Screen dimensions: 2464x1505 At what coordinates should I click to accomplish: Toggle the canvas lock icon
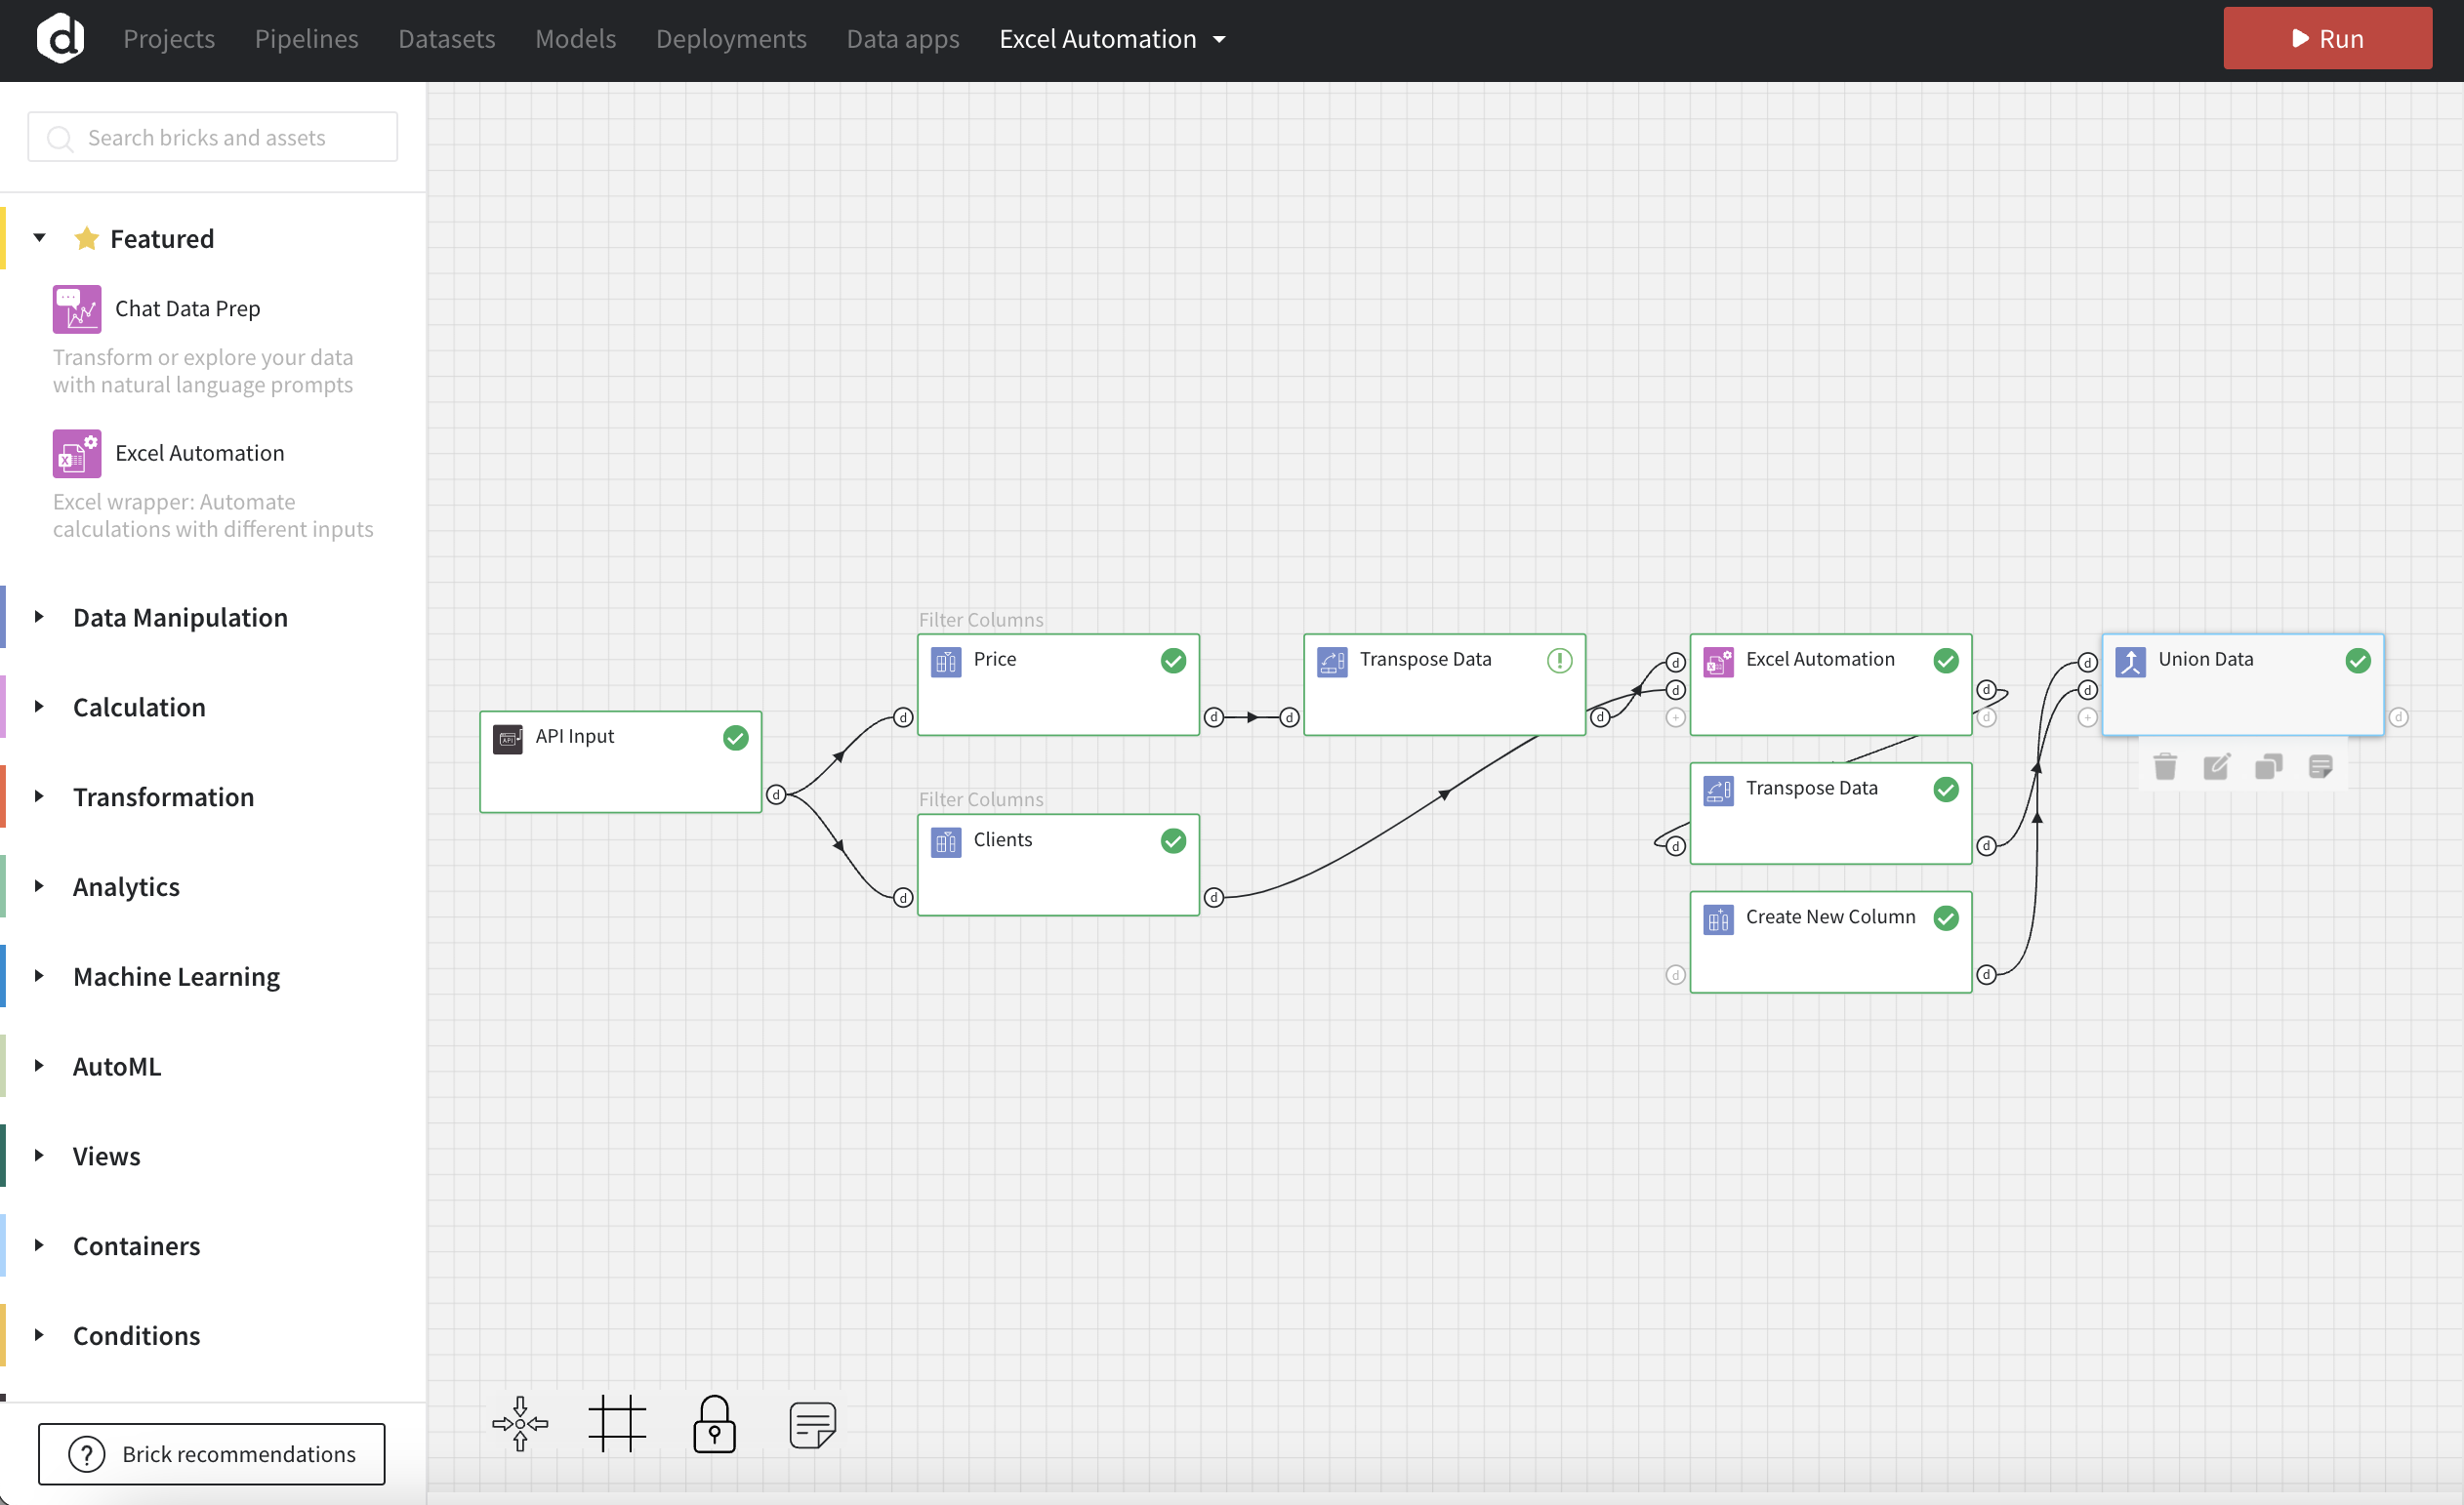pos(715,1424)
